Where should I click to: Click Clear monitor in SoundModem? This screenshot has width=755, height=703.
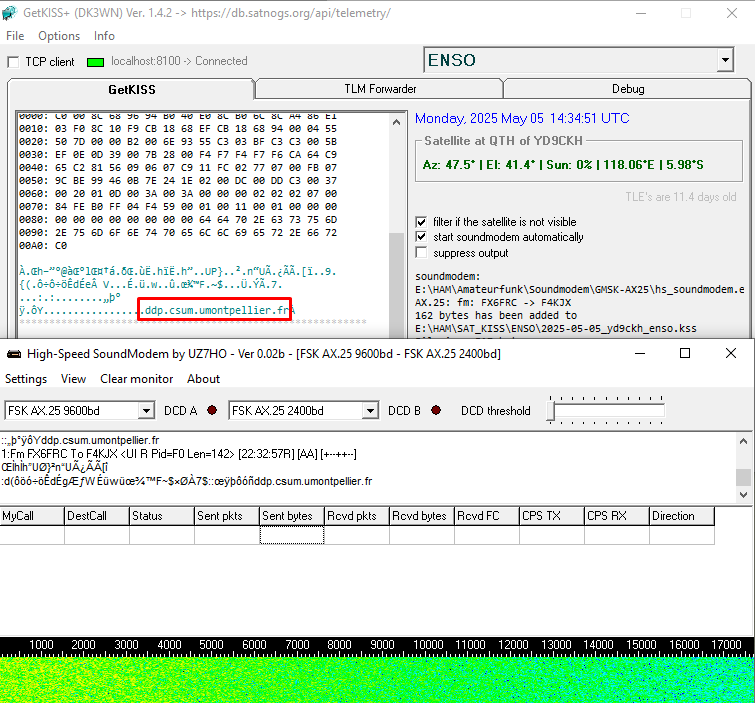[x=136, y=379]
